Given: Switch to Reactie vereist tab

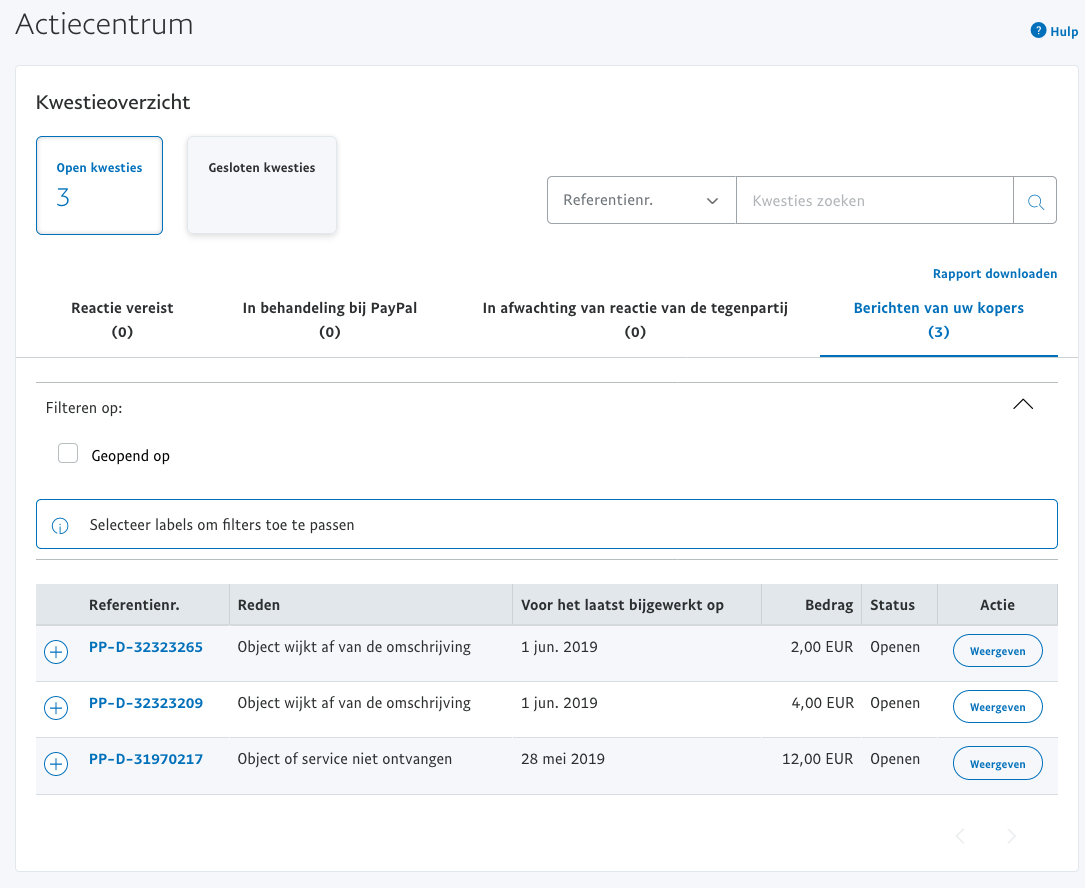Looking at the screenshot, I should pos(122,320).
